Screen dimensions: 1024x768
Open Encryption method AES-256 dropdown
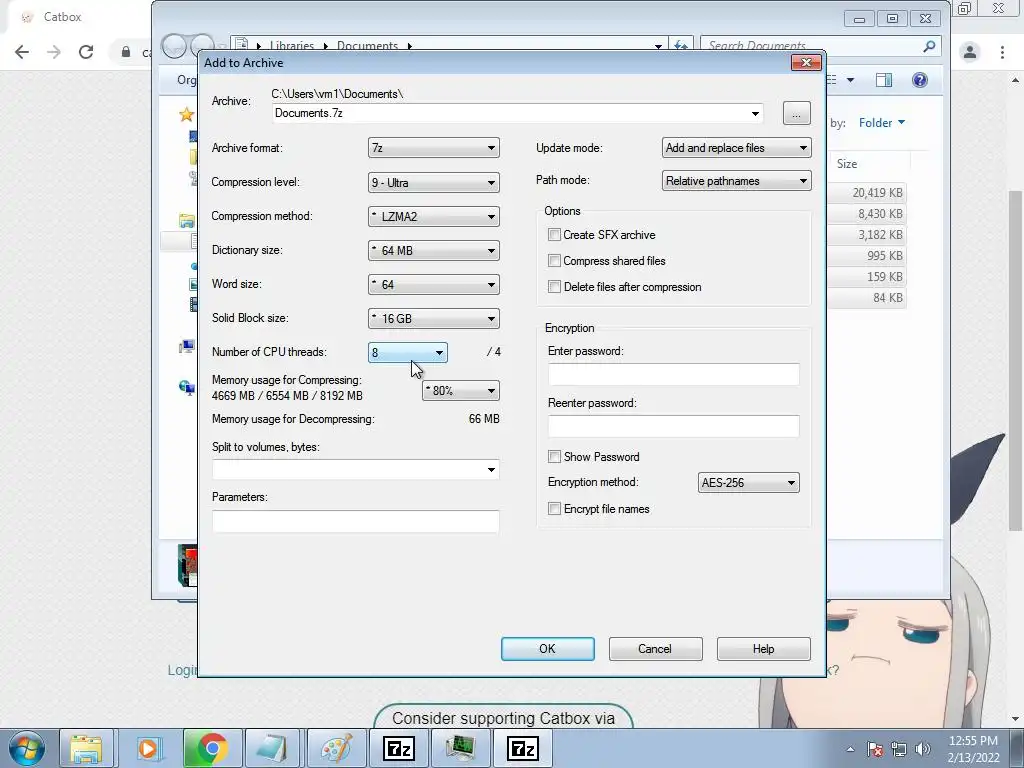pos(748,483)
